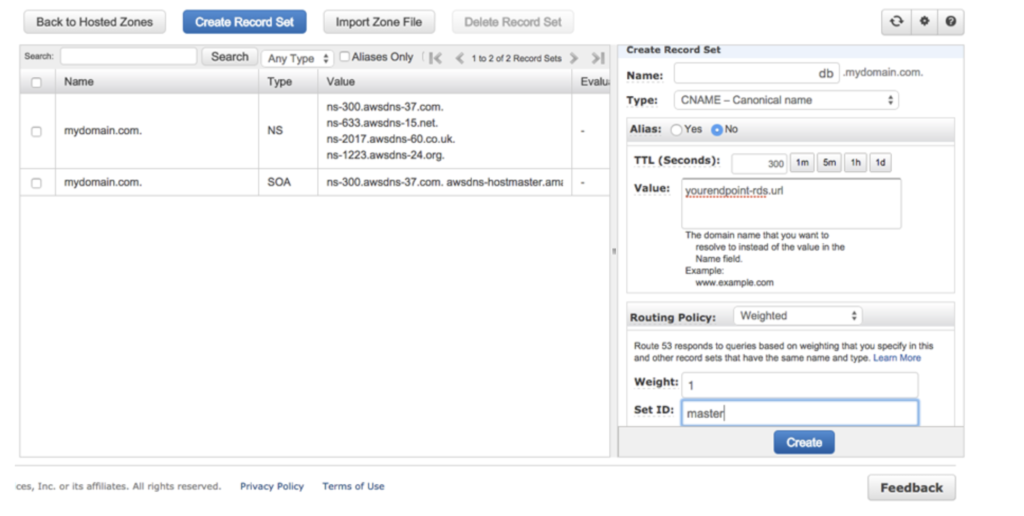Open the settings gear icon
This screenshot has width=1024, height=516.
coord(923,21)
